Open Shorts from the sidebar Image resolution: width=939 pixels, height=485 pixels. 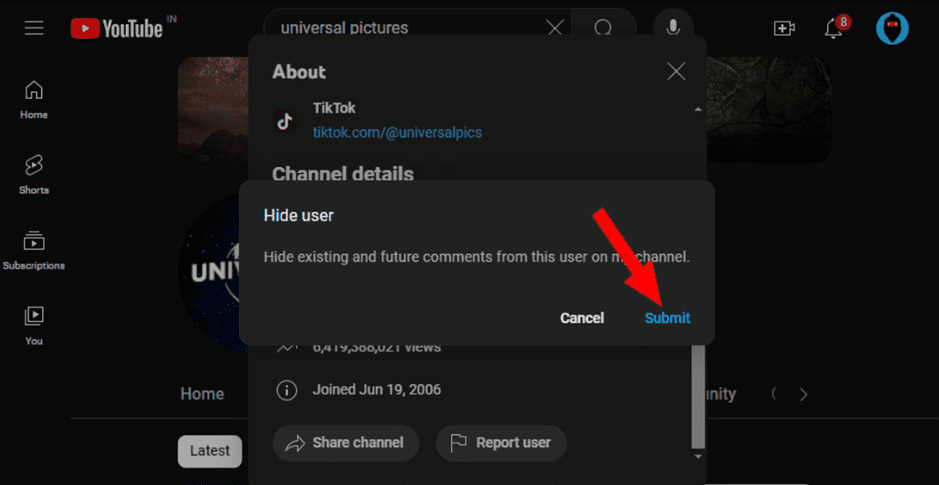click(x=34, y=175)
